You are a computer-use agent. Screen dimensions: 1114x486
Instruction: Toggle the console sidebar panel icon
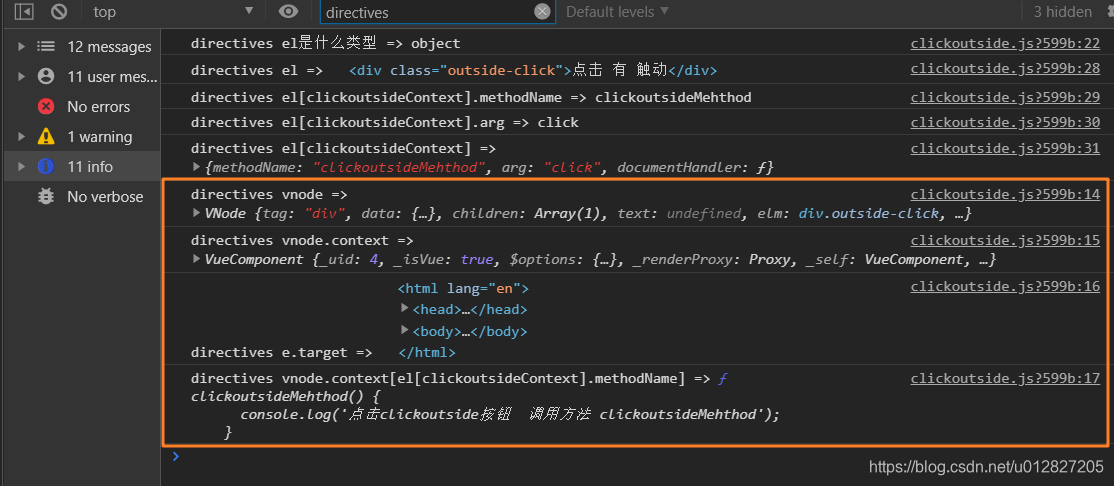24,11
